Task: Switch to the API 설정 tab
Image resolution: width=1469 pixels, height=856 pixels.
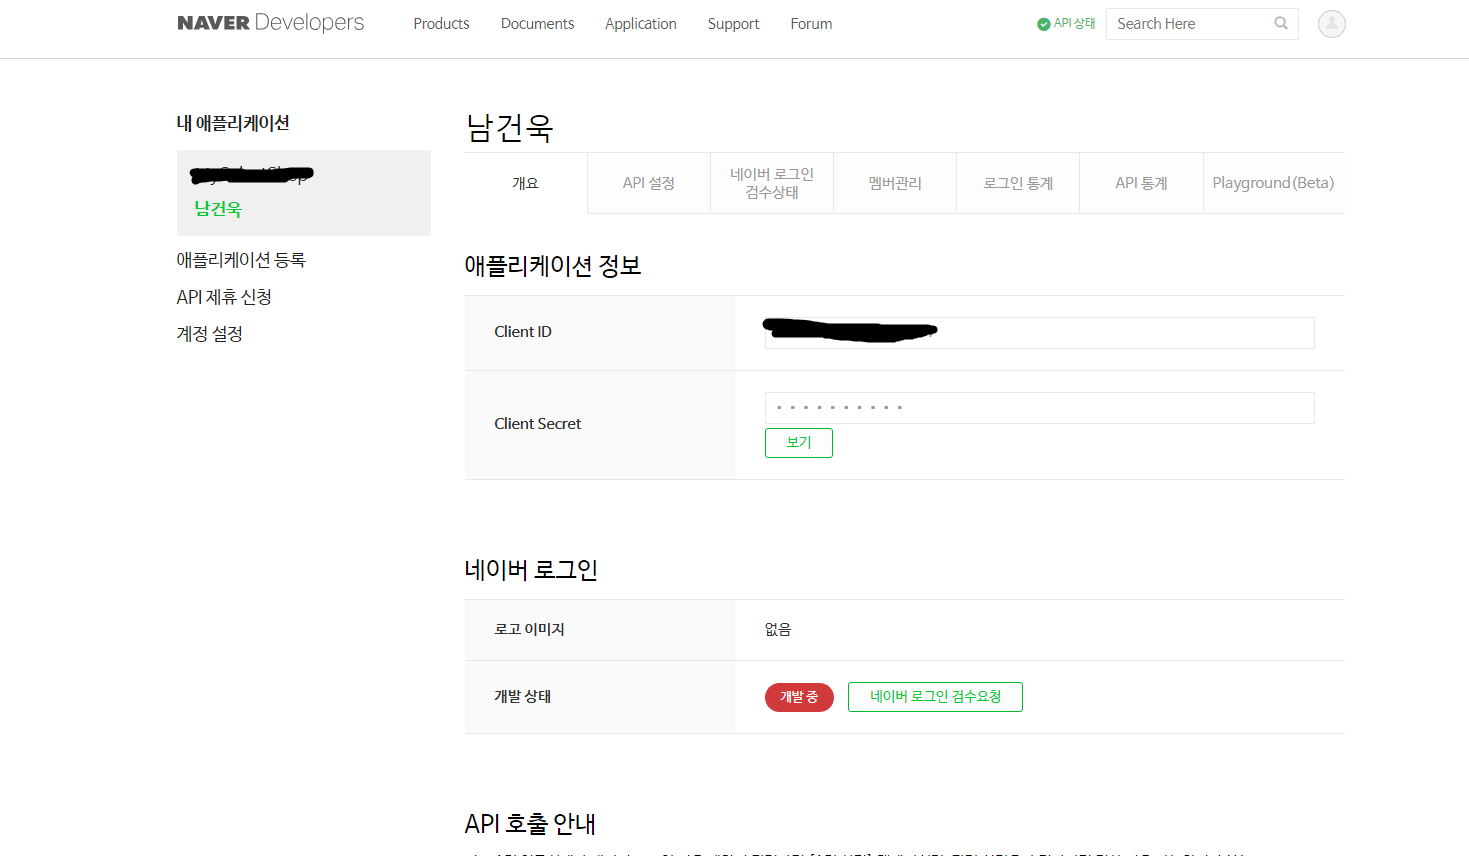Action: point(649,183)
